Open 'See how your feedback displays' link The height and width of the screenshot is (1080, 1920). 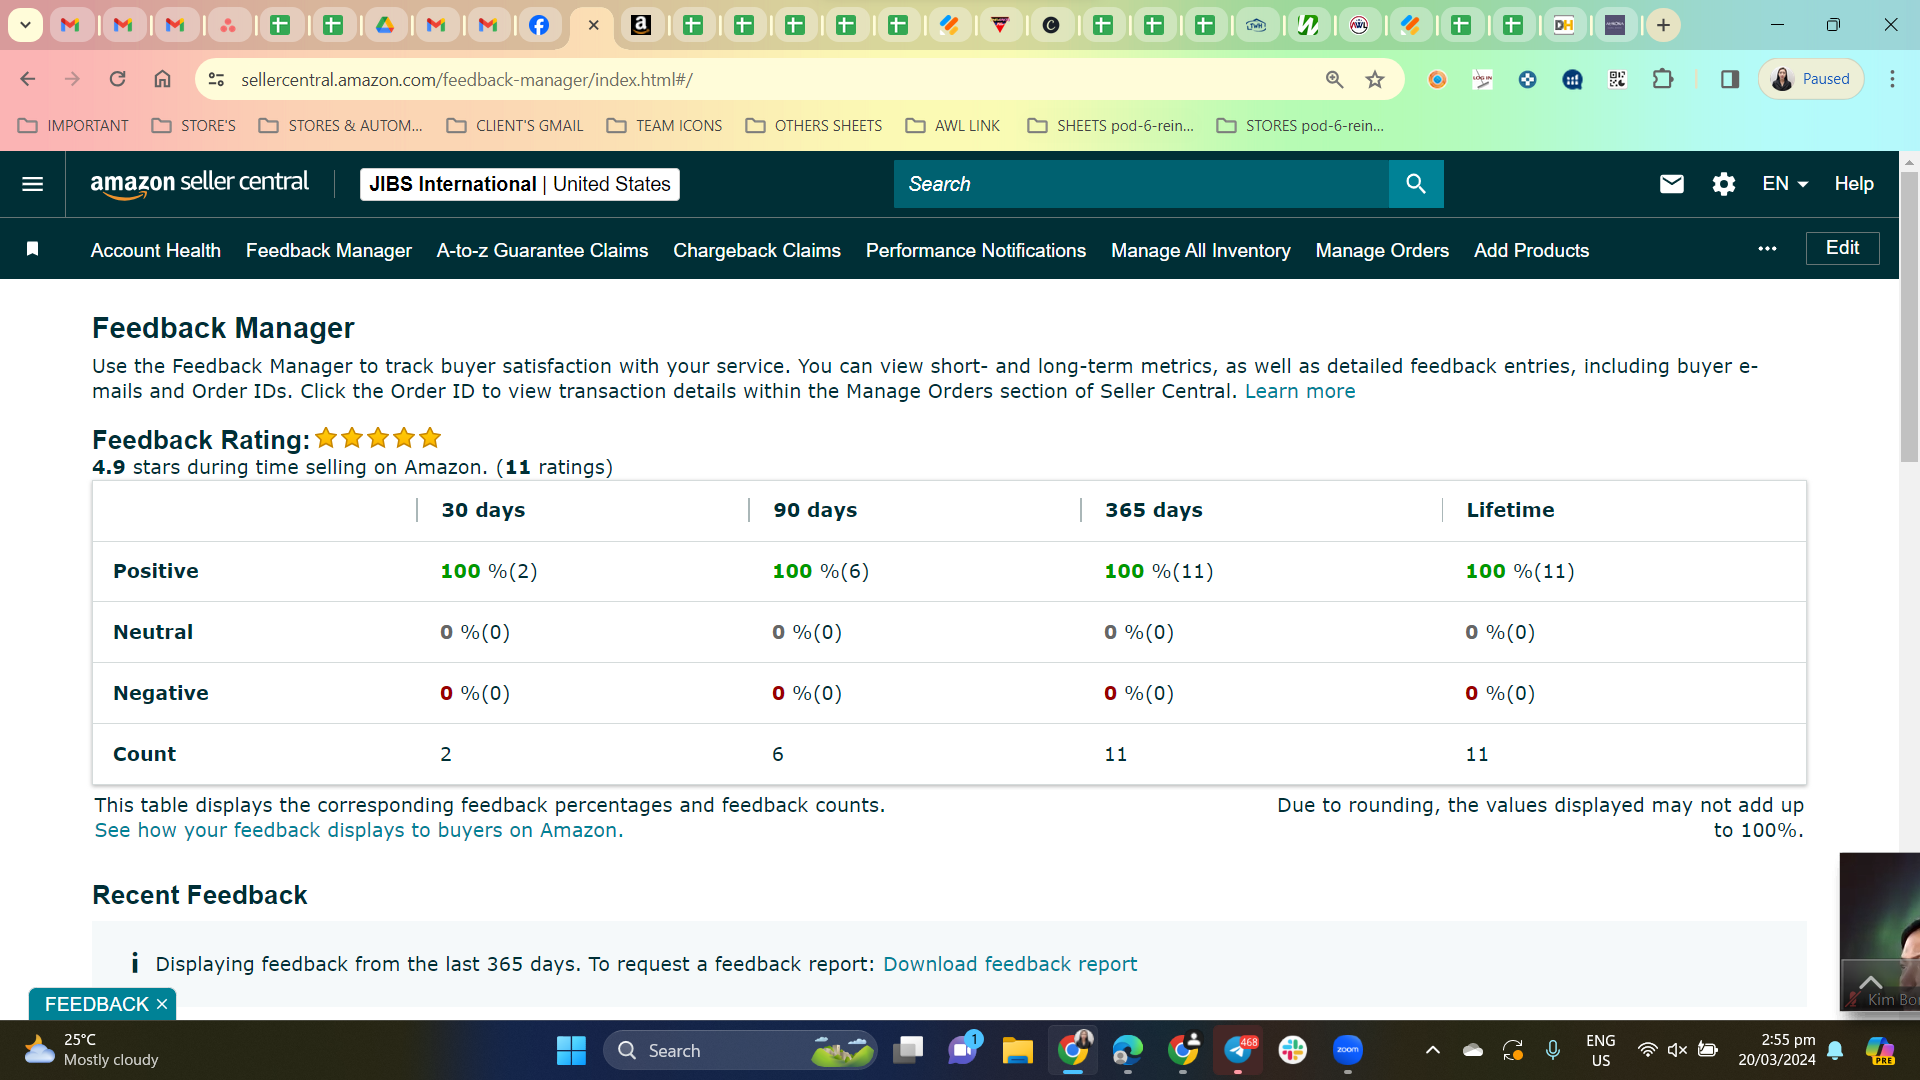point(359,830)
